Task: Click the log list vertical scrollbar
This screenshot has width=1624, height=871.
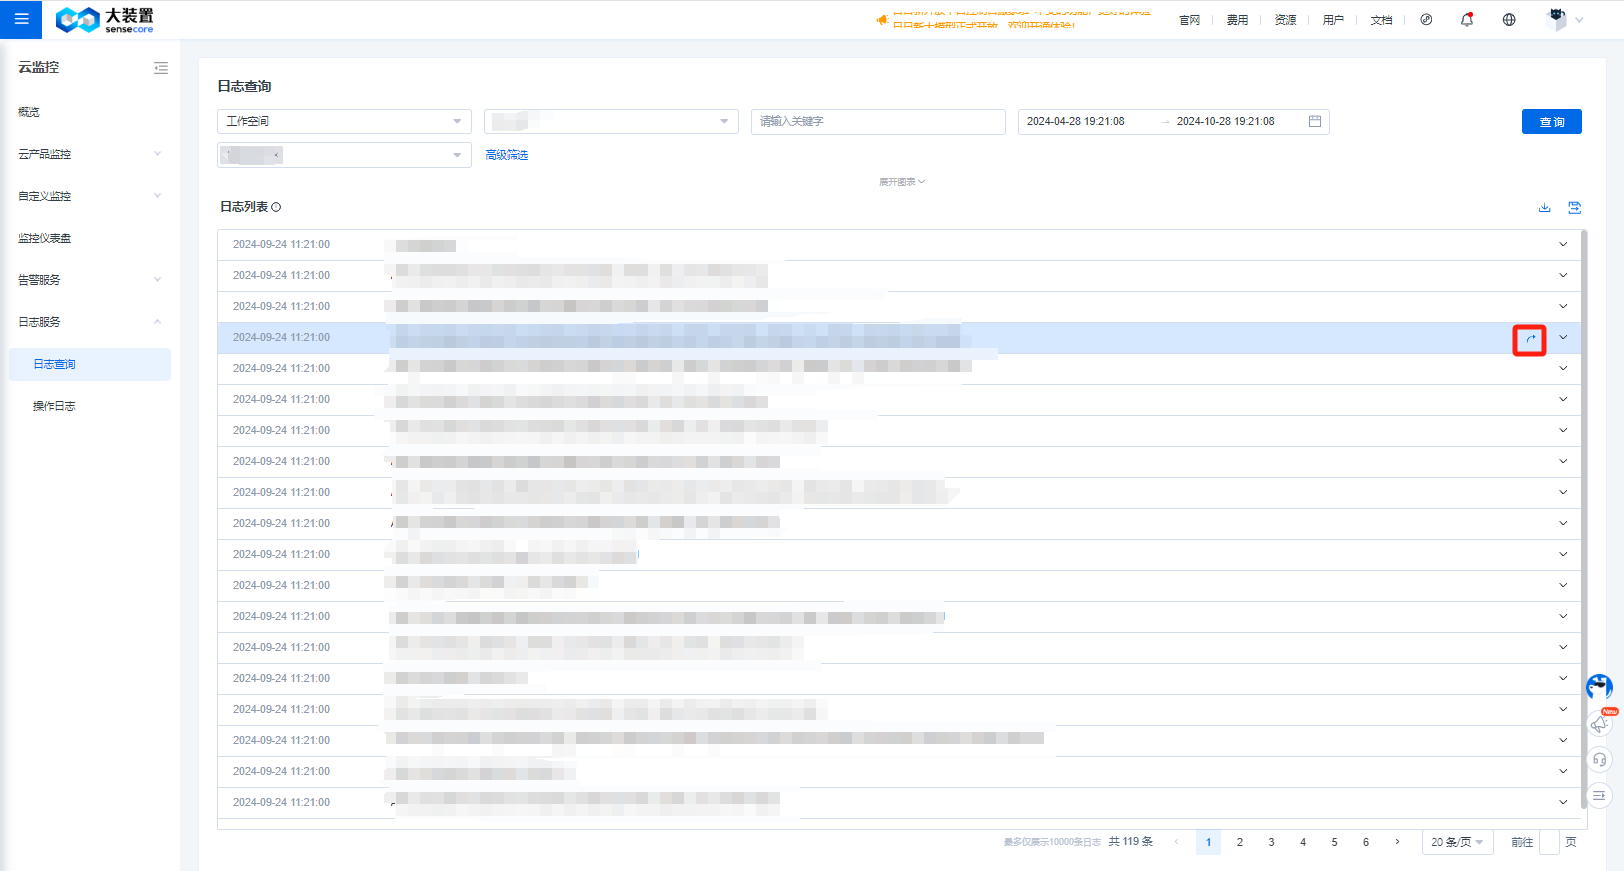Action: coord(1584,518)
